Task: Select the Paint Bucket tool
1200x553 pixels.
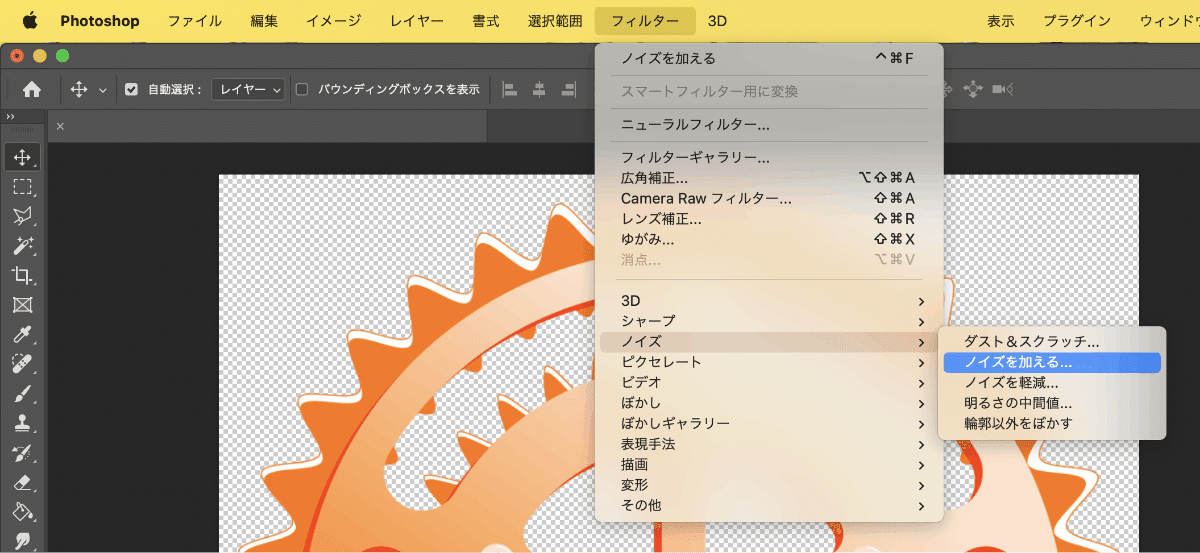Action: (22, 512)
